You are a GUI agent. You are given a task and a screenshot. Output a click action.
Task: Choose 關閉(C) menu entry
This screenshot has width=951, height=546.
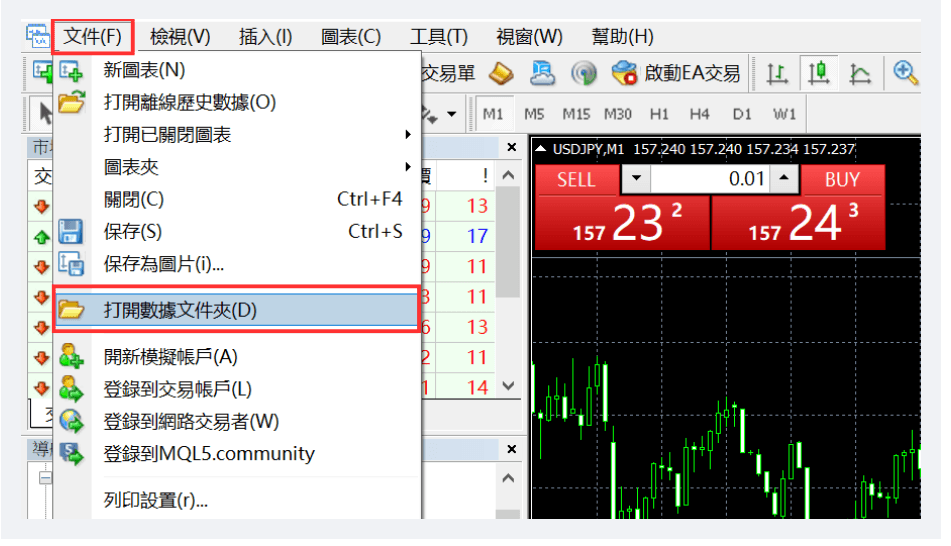pos(237,199)
